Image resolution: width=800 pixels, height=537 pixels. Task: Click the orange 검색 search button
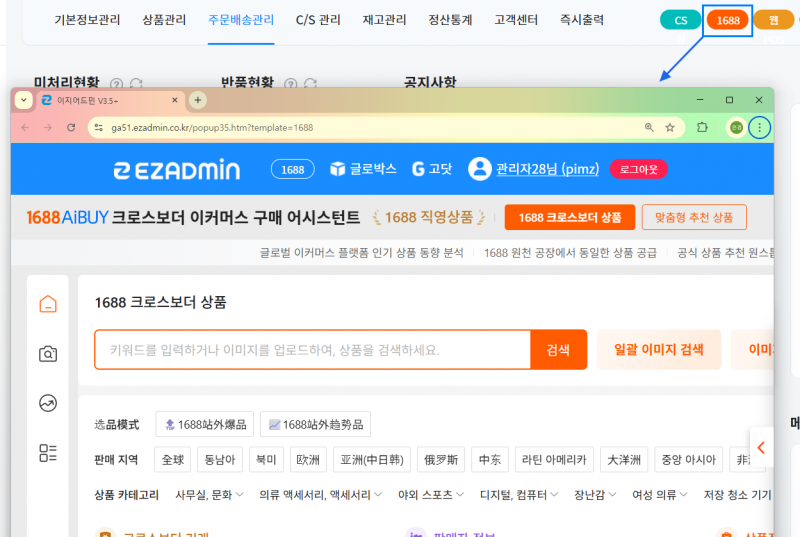coord(558,350)
